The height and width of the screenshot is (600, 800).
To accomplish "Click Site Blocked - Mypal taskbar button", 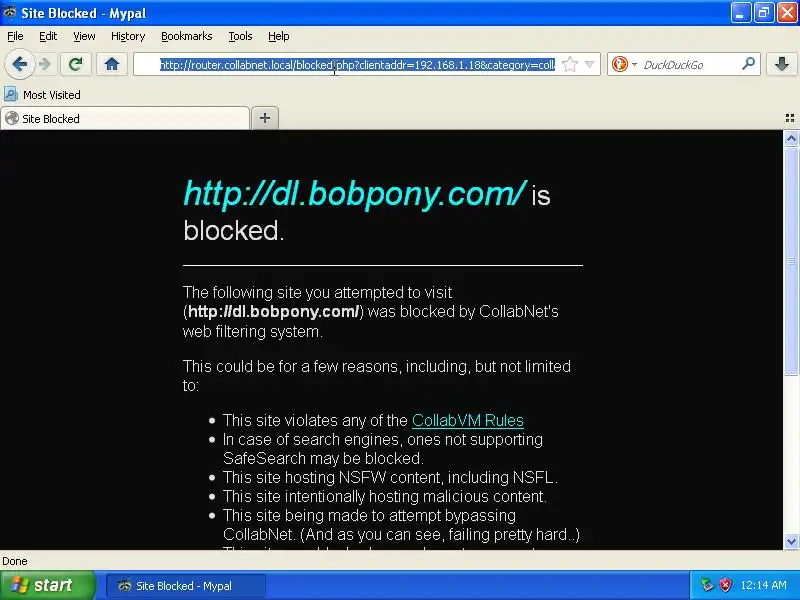I will [186, 586].
